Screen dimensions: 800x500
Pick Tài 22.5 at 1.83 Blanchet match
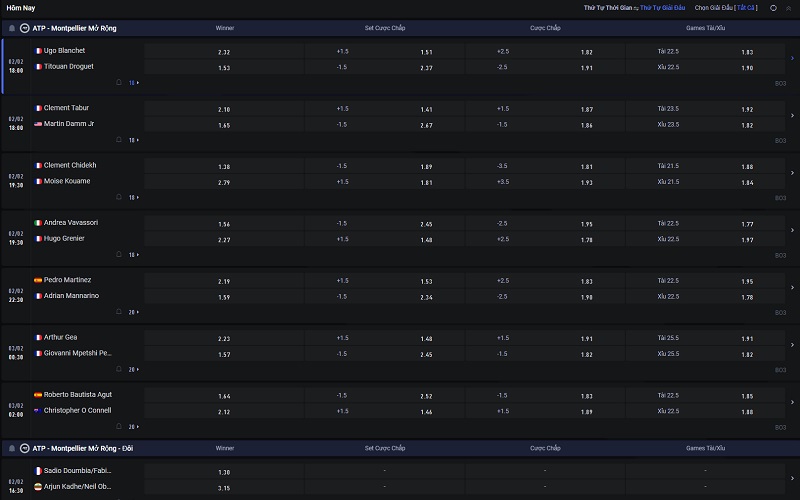click(705, 52)
